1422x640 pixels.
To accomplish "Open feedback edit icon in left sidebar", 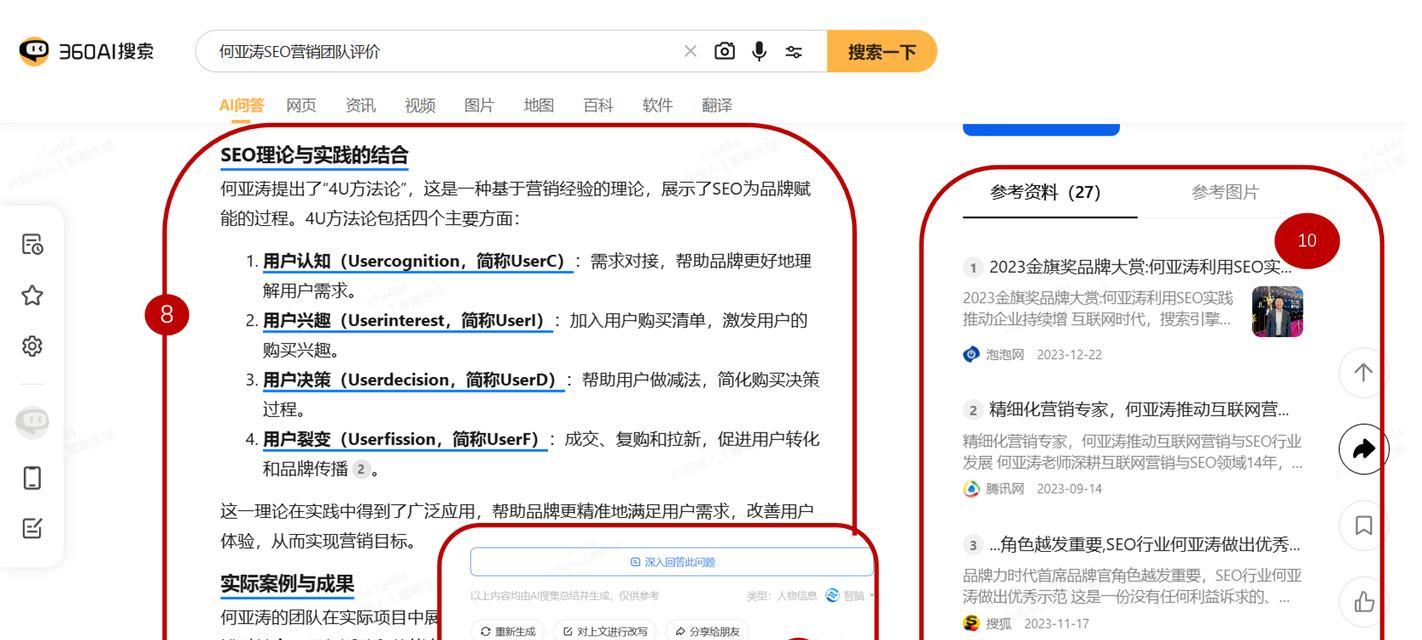I will coord(32,528).
